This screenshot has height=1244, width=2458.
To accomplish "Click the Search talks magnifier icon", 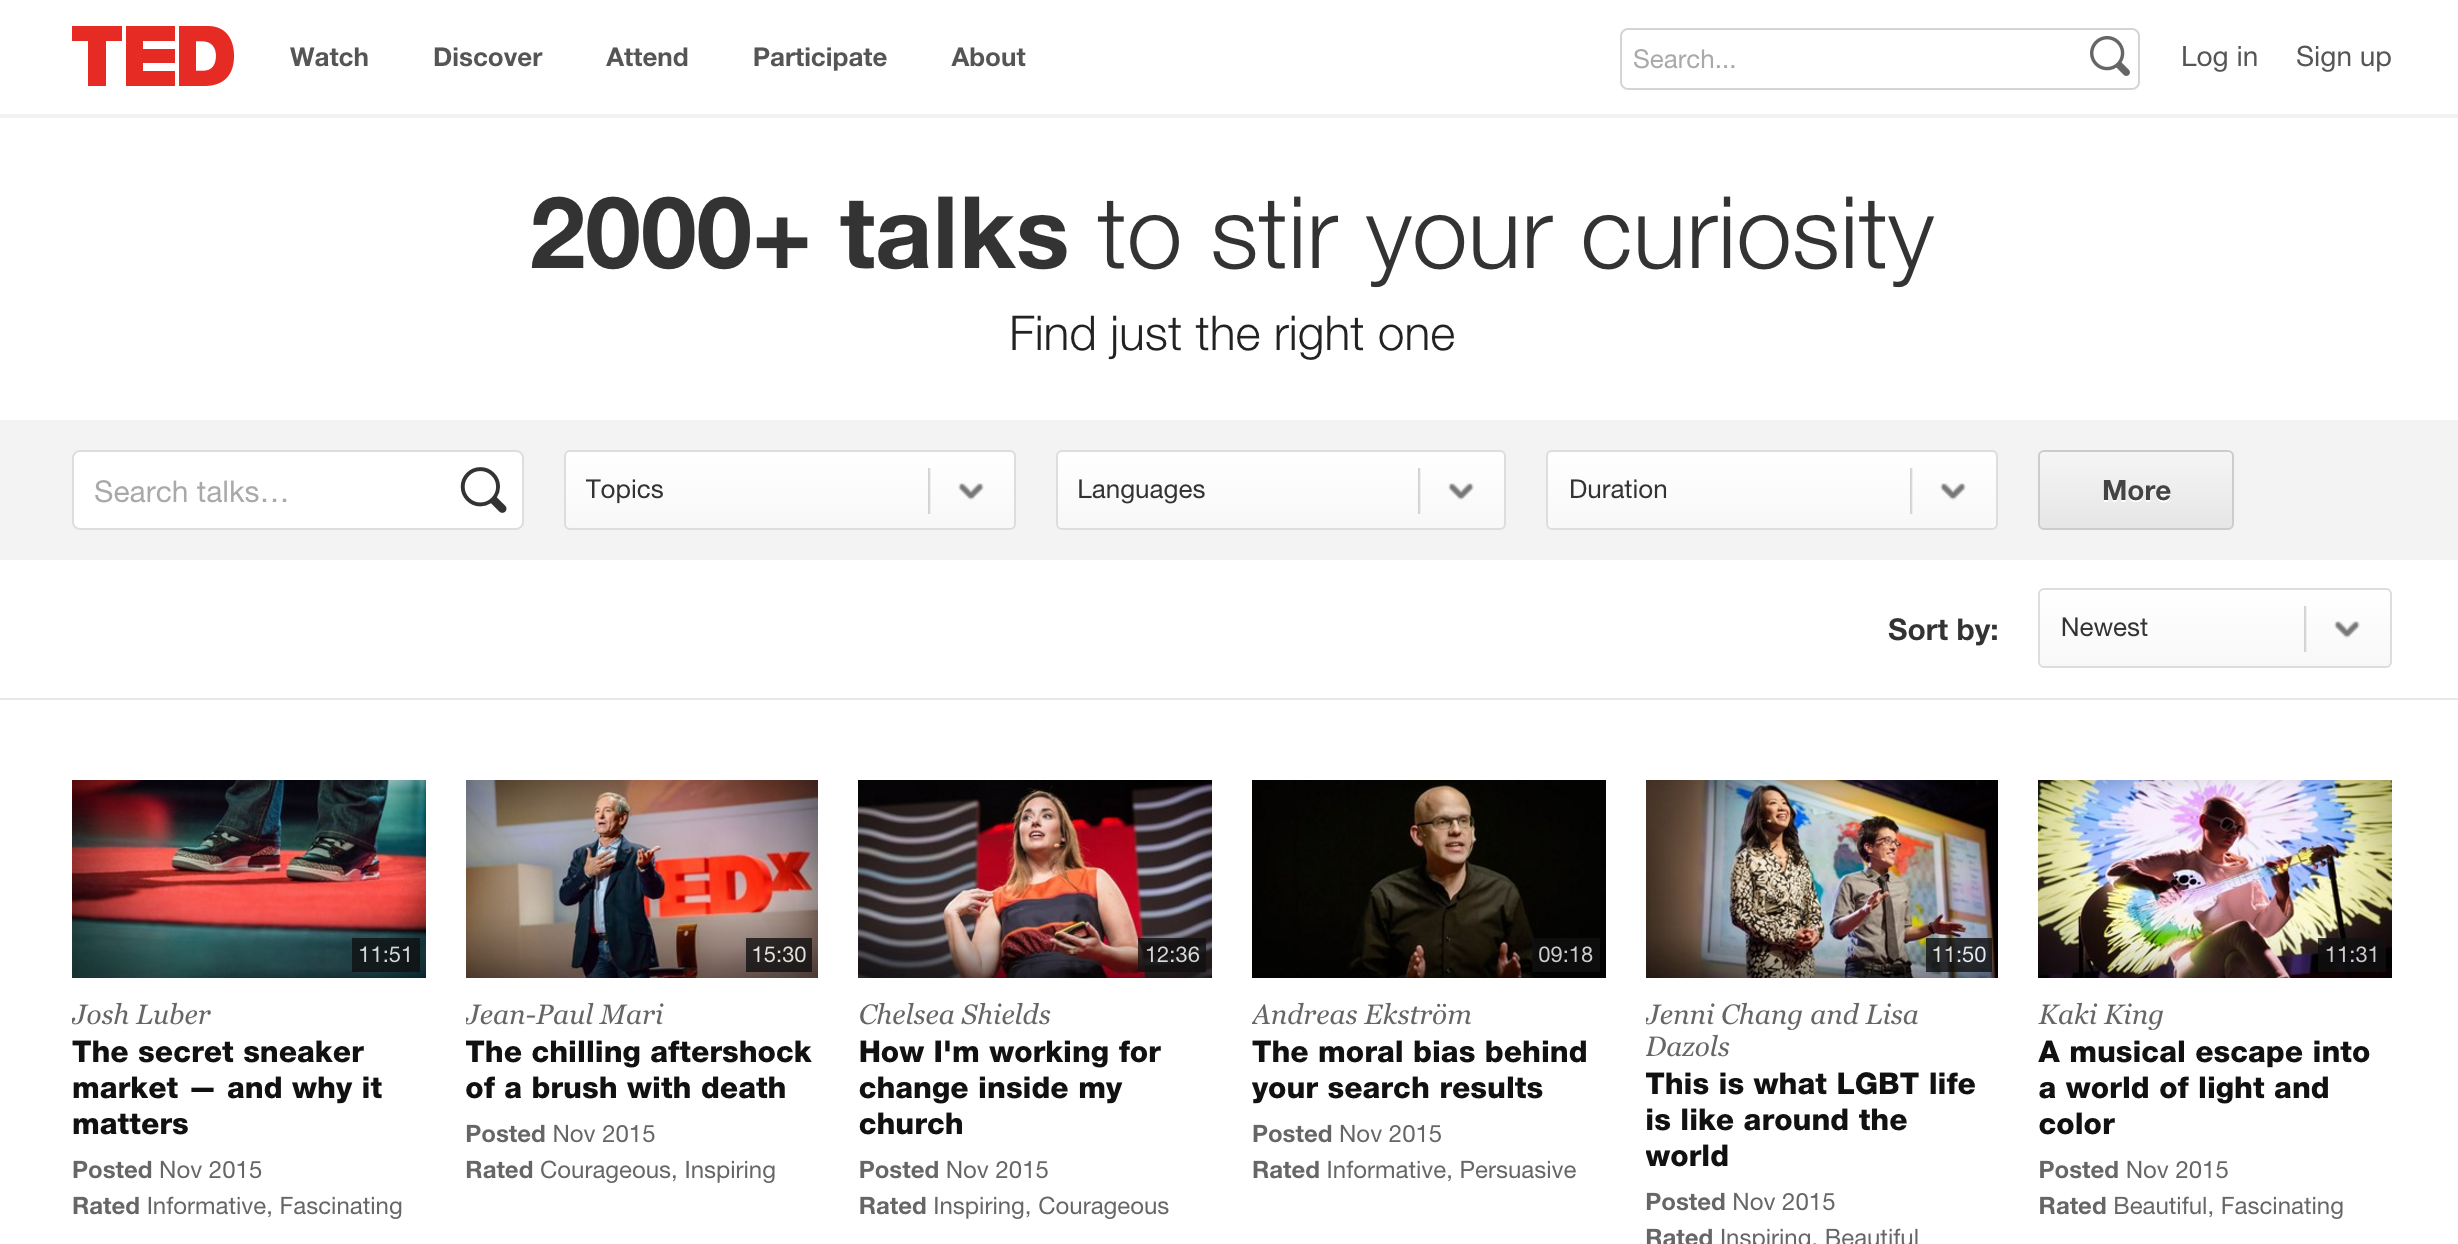I will click(x=483, y=490).
